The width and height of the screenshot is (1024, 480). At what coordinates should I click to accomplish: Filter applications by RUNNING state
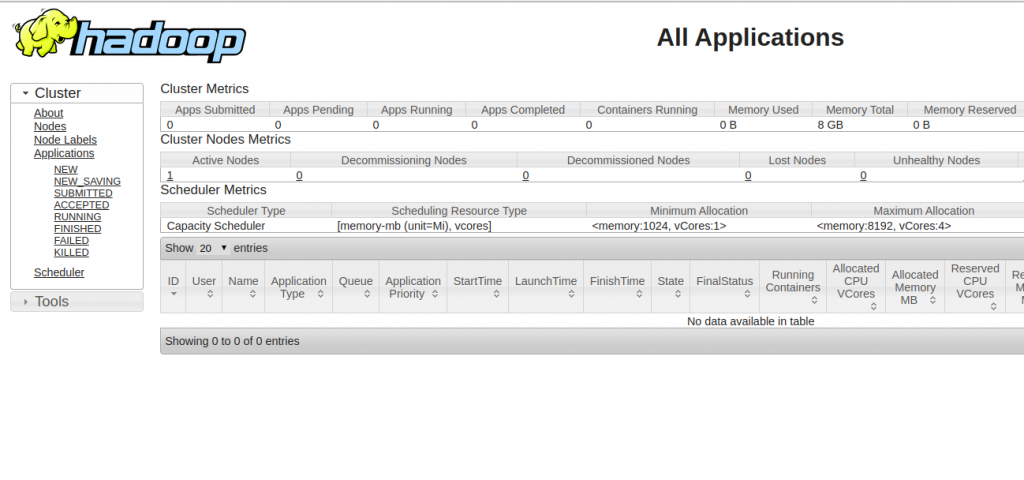[x=77, y=217]
